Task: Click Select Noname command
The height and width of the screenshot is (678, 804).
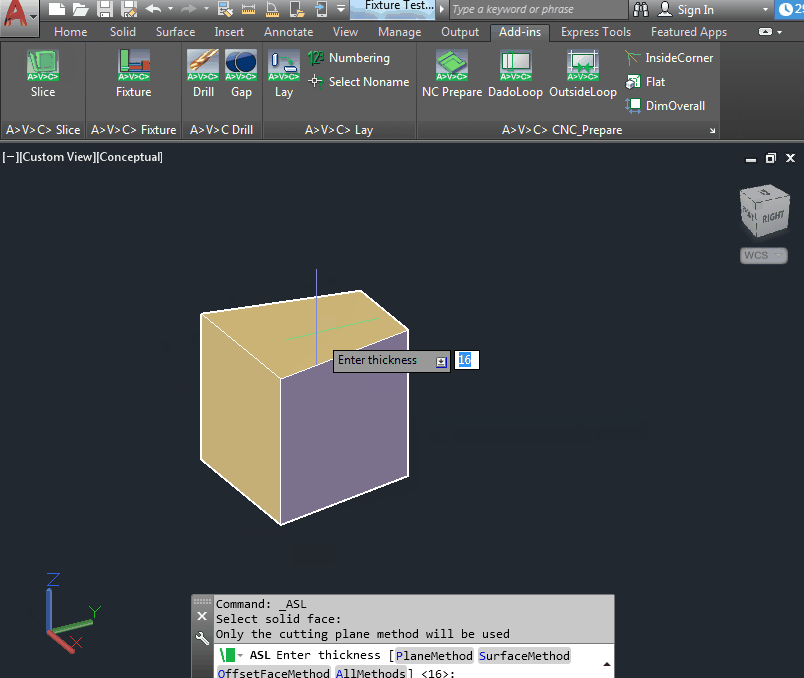Action: coord(359,82)
